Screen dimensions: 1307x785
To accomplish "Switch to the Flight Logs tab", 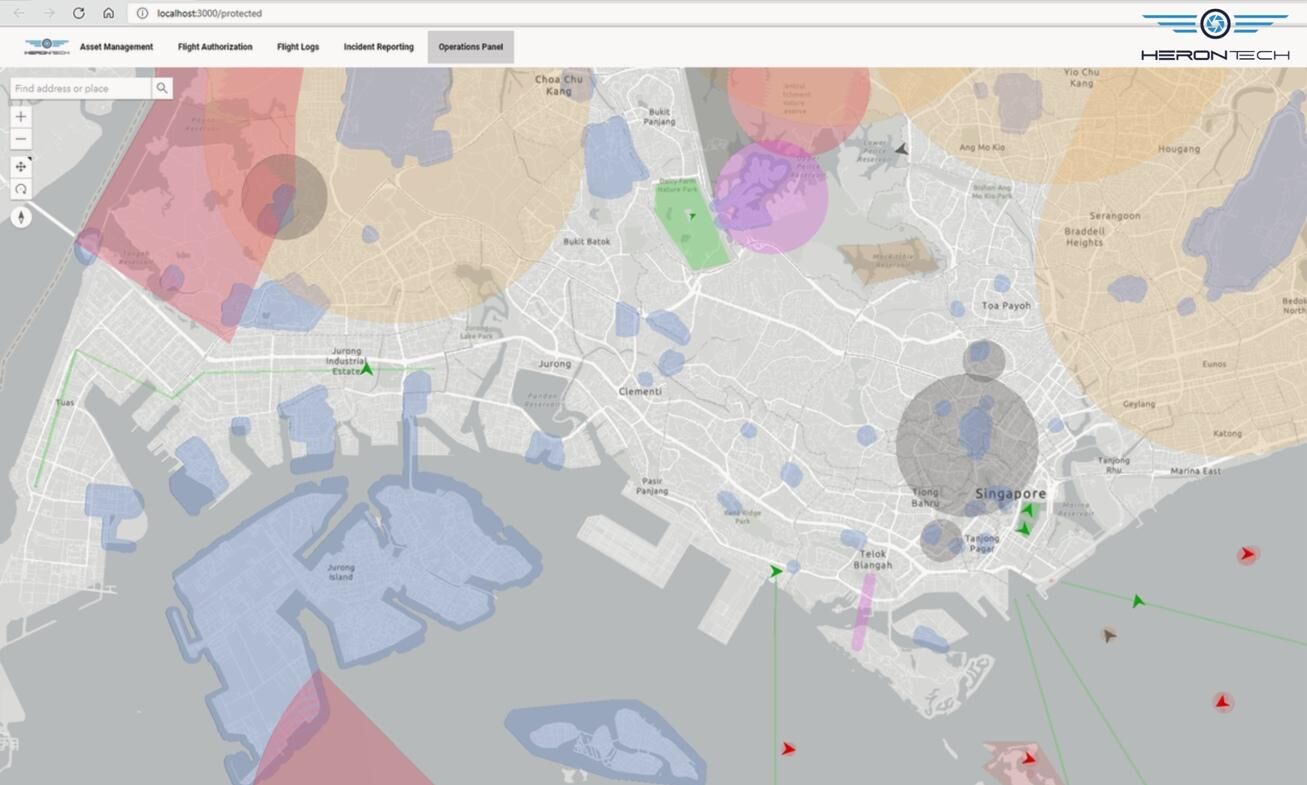I will 298,47.
